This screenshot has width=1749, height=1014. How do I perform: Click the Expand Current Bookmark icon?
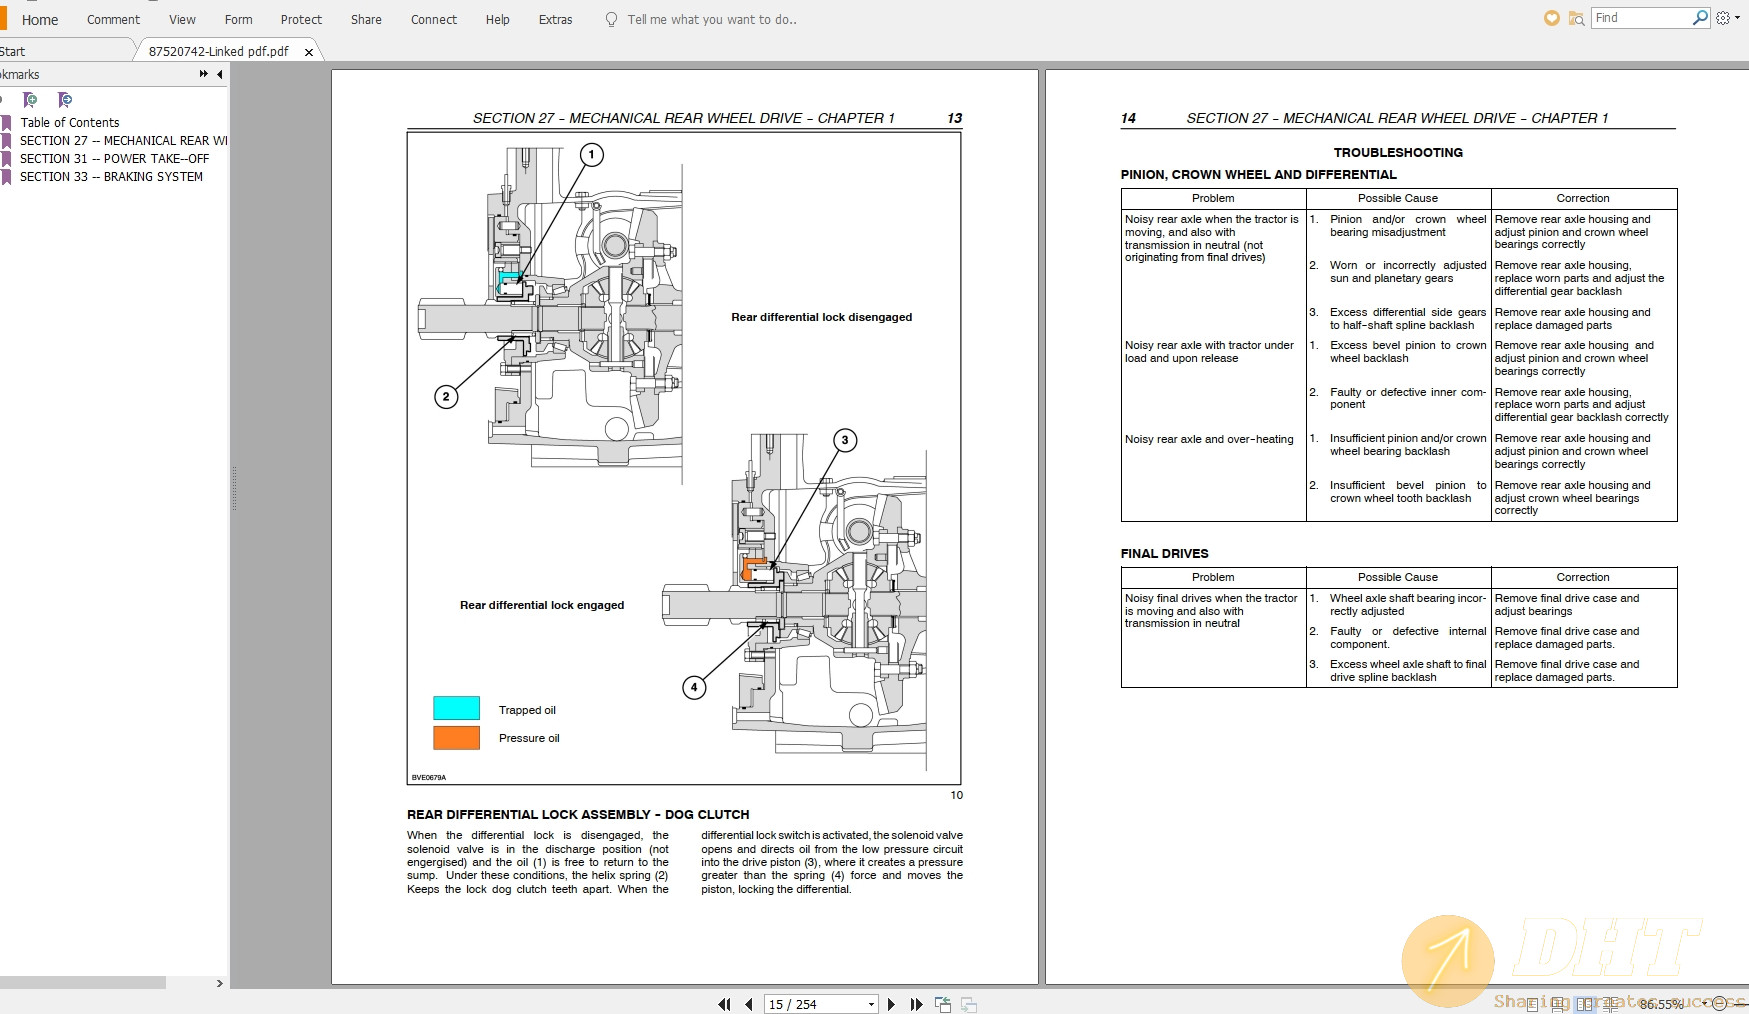pyautogui.click(x=64, y=101)
